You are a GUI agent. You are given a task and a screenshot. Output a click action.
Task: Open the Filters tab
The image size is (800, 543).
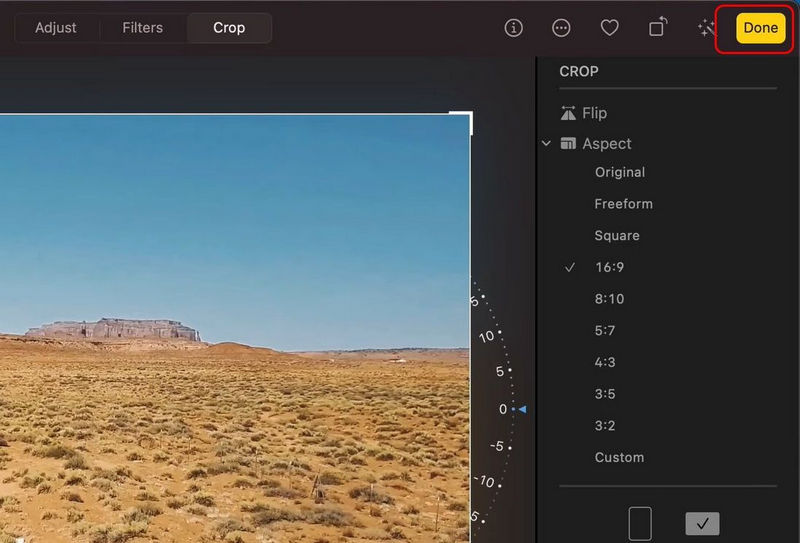142,28
